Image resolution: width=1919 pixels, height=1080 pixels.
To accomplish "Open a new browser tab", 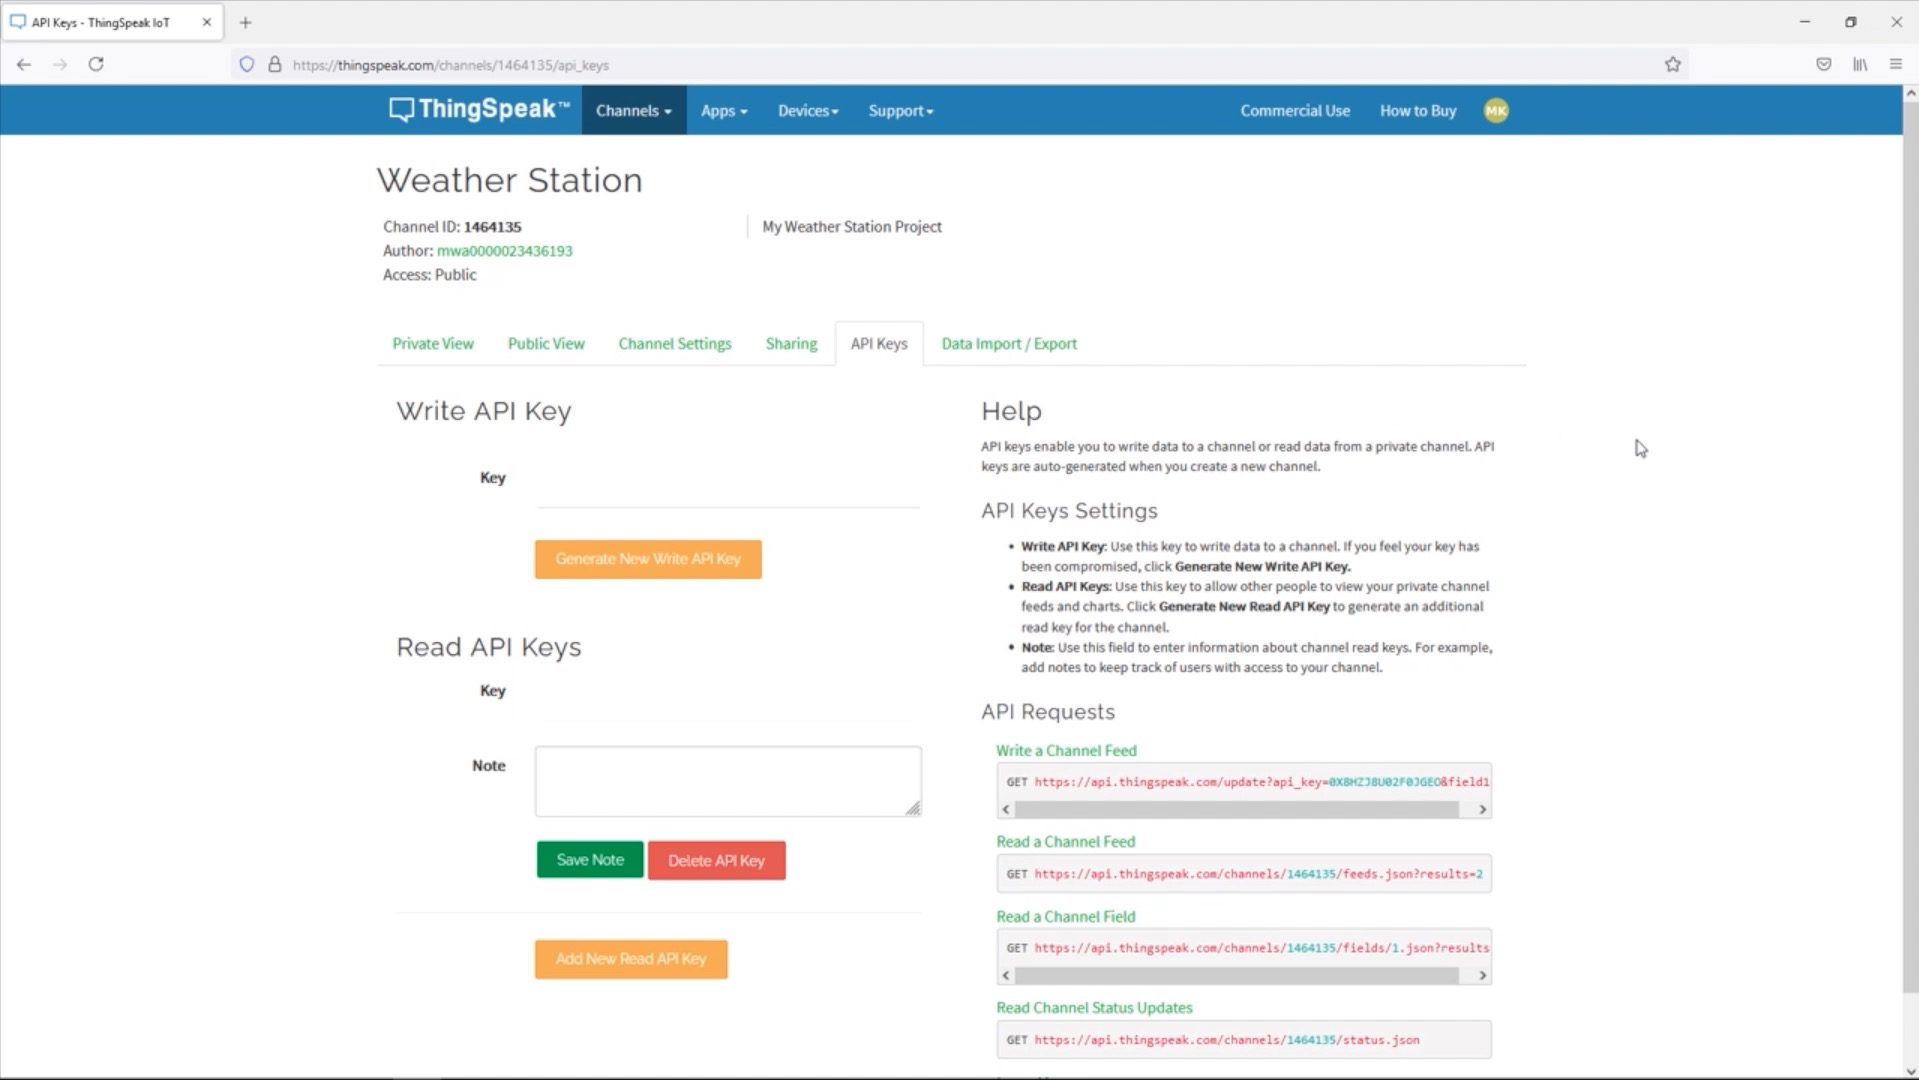I will [x=245, y=22].
